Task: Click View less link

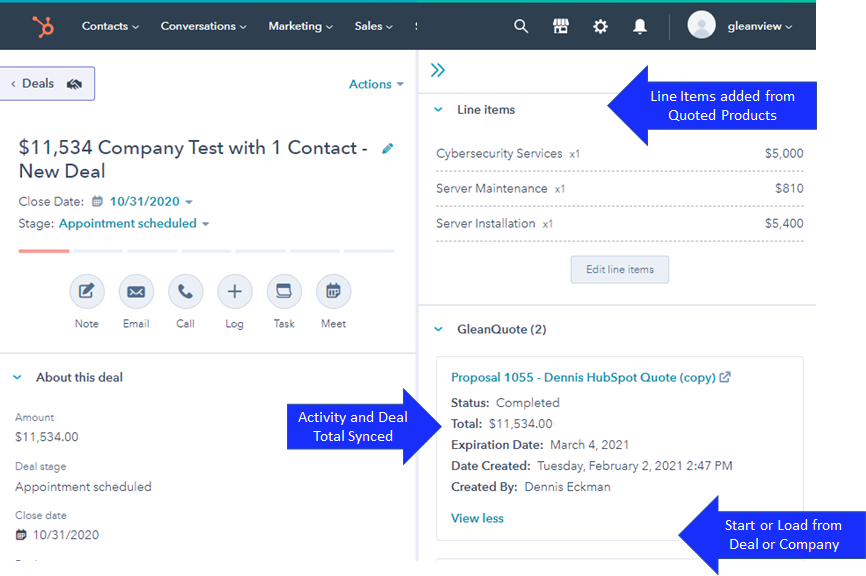Action: pyautogui.click(x=477, y=518)
